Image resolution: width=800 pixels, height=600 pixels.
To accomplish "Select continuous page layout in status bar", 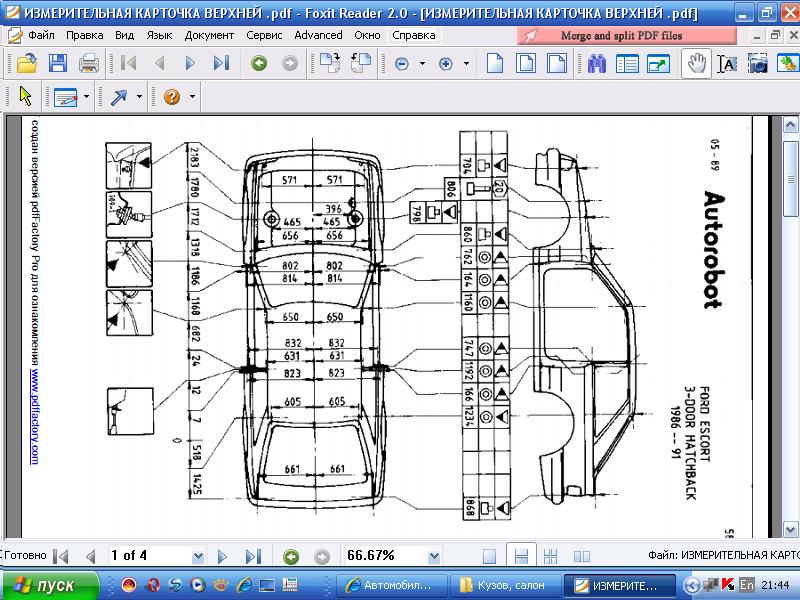I will (x=521, y=556).
